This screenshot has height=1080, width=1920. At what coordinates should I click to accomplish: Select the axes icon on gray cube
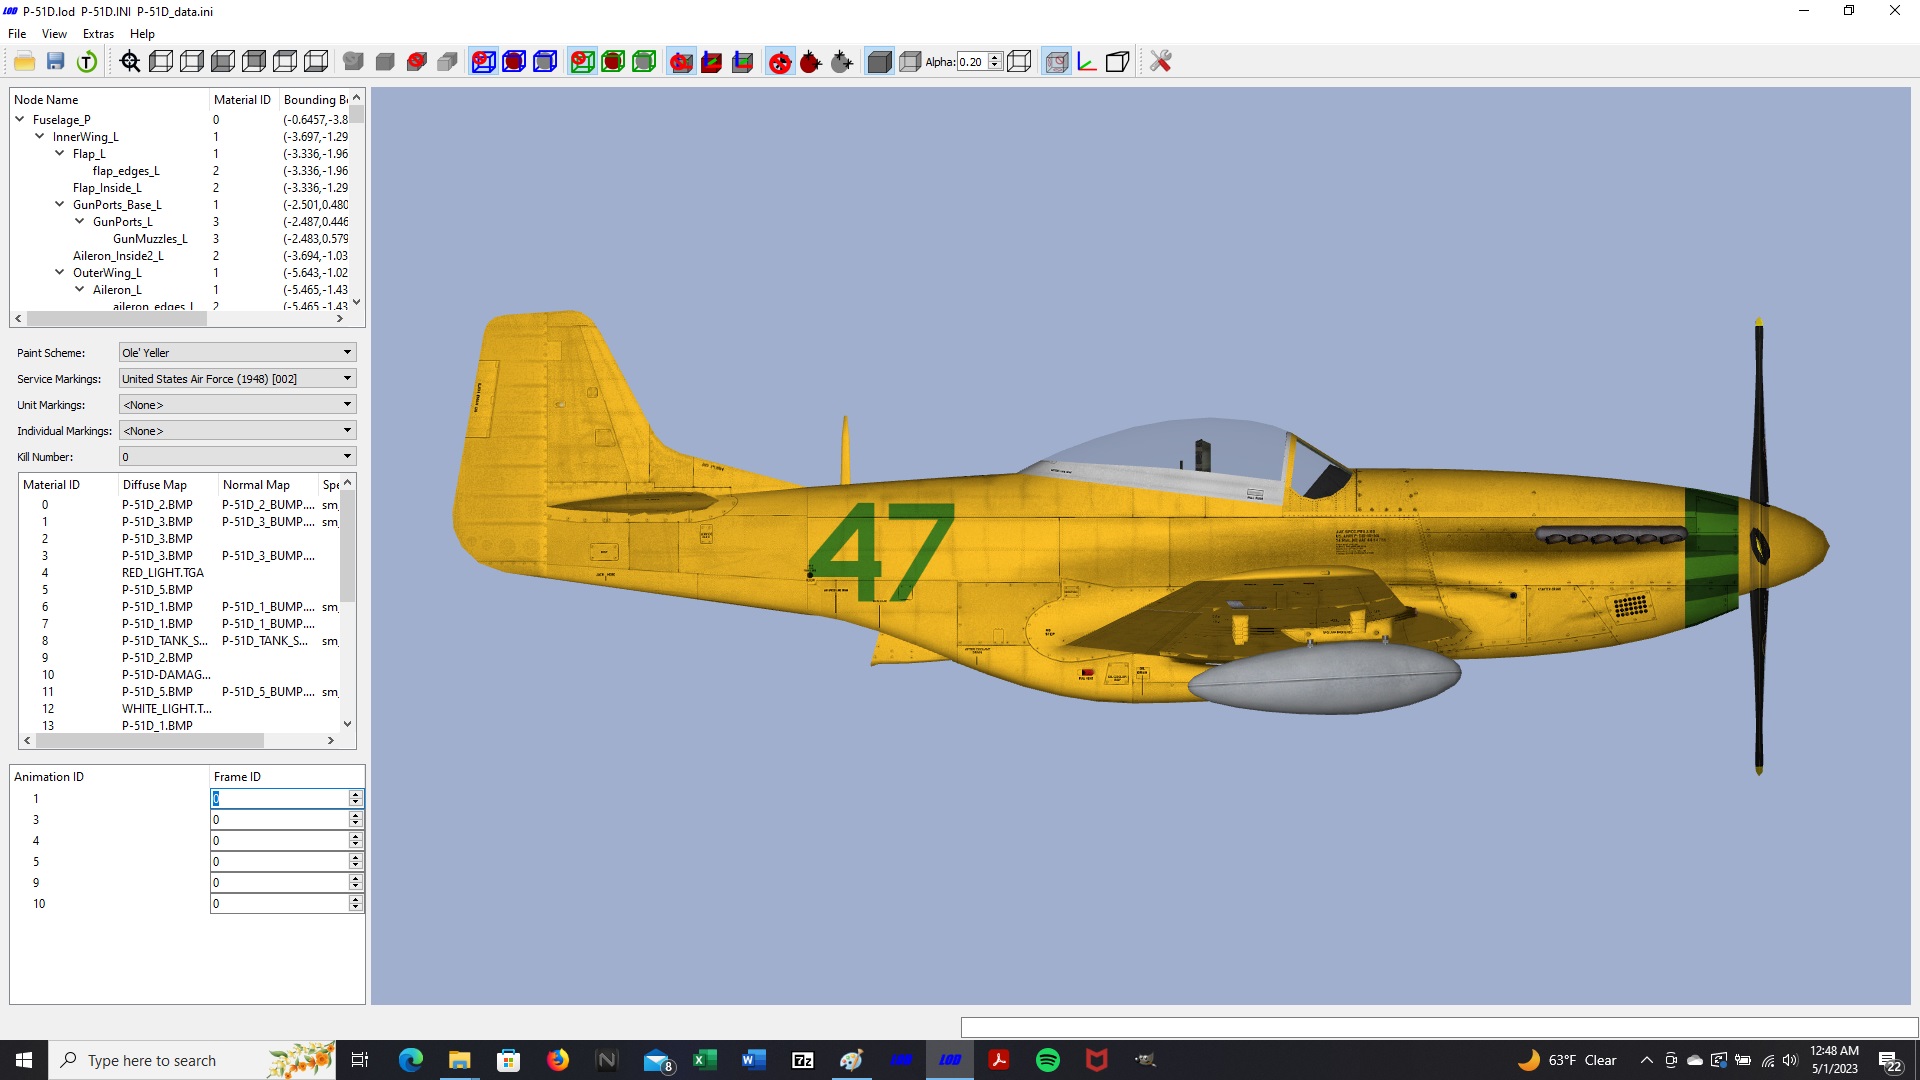point(742,62)
